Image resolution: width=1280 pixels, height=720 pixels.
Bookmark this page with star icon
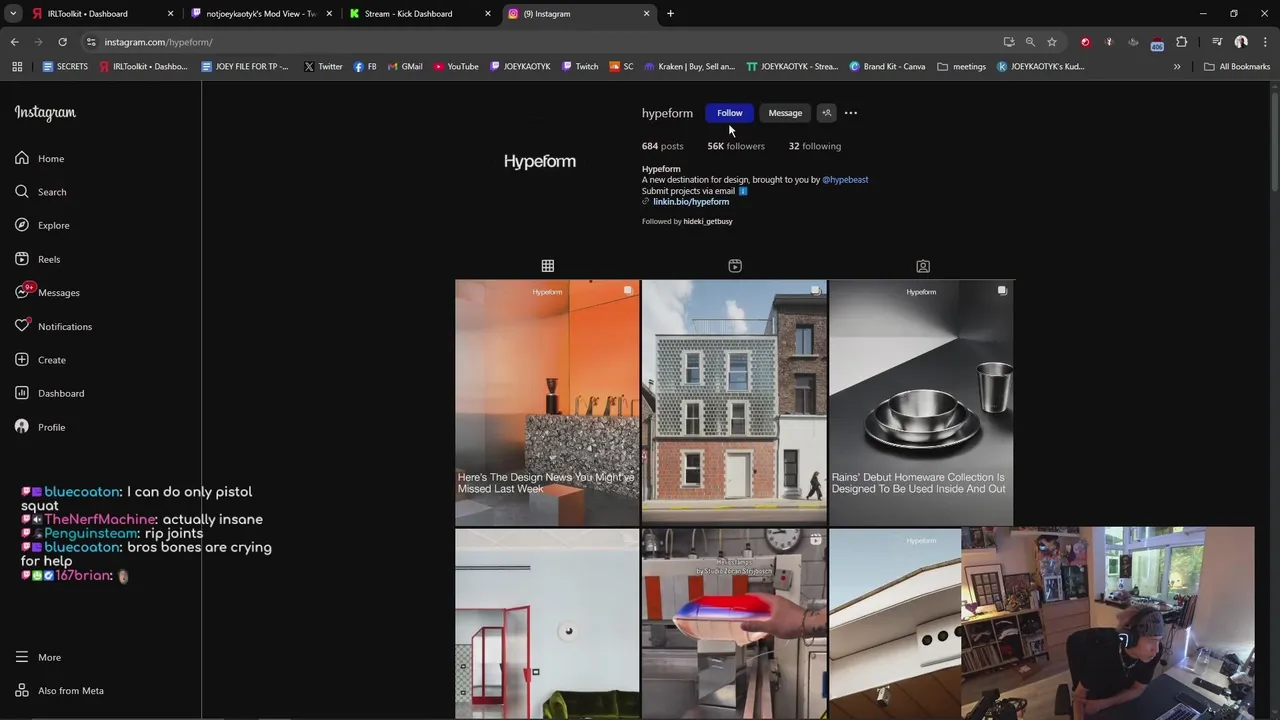1052,42
